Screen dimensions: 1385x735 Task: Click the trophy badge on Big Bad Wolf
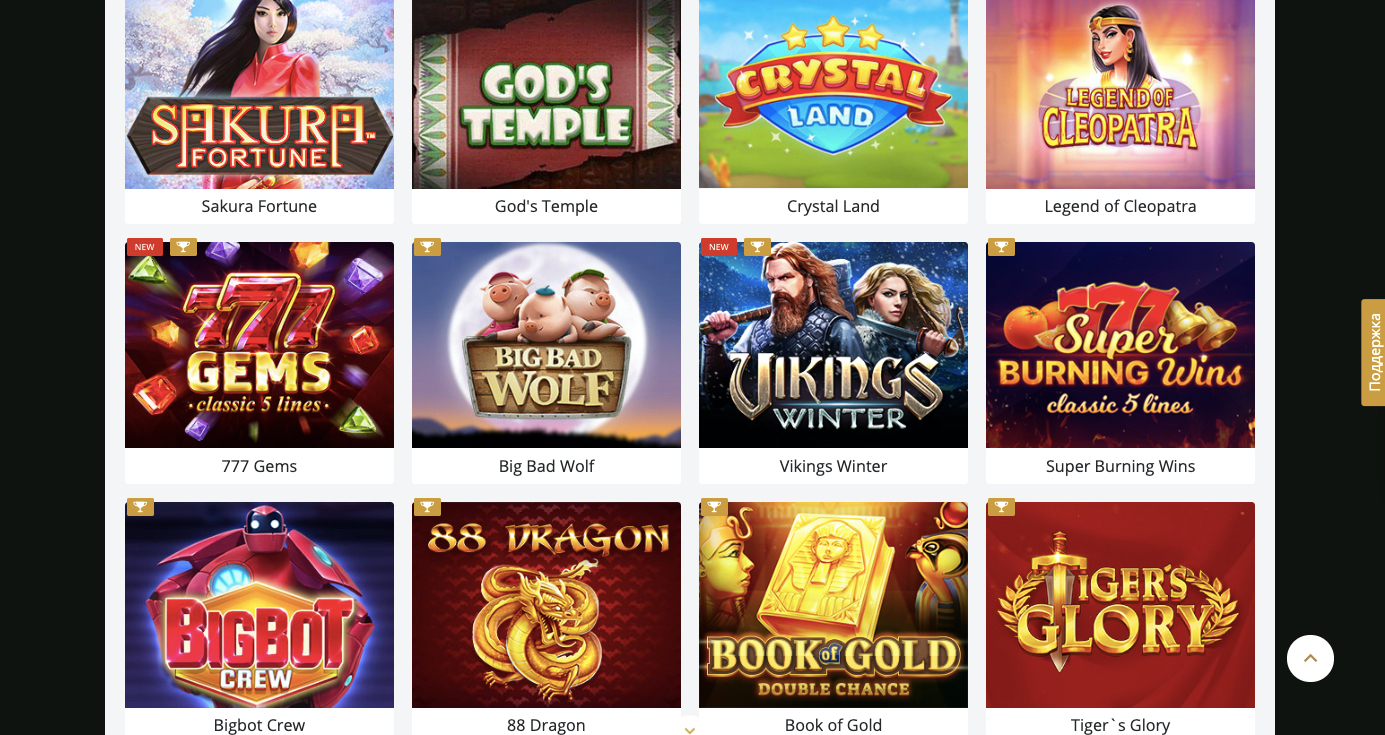(x=427, y=247)
